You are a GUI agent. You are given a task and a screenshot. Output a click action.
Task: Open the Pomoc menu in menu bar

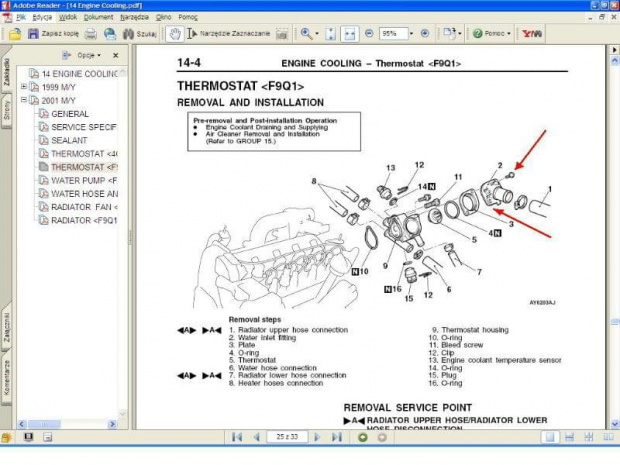coord(188,17)
